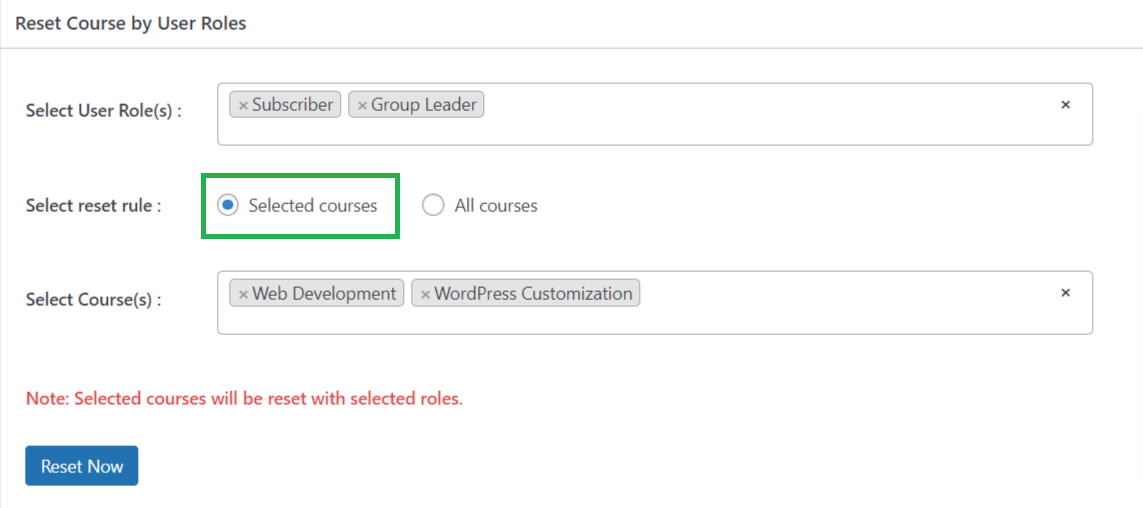Screen dimensions: 1143x508
Task: Remove the Web Development course tag
Action: pos(243,294)
